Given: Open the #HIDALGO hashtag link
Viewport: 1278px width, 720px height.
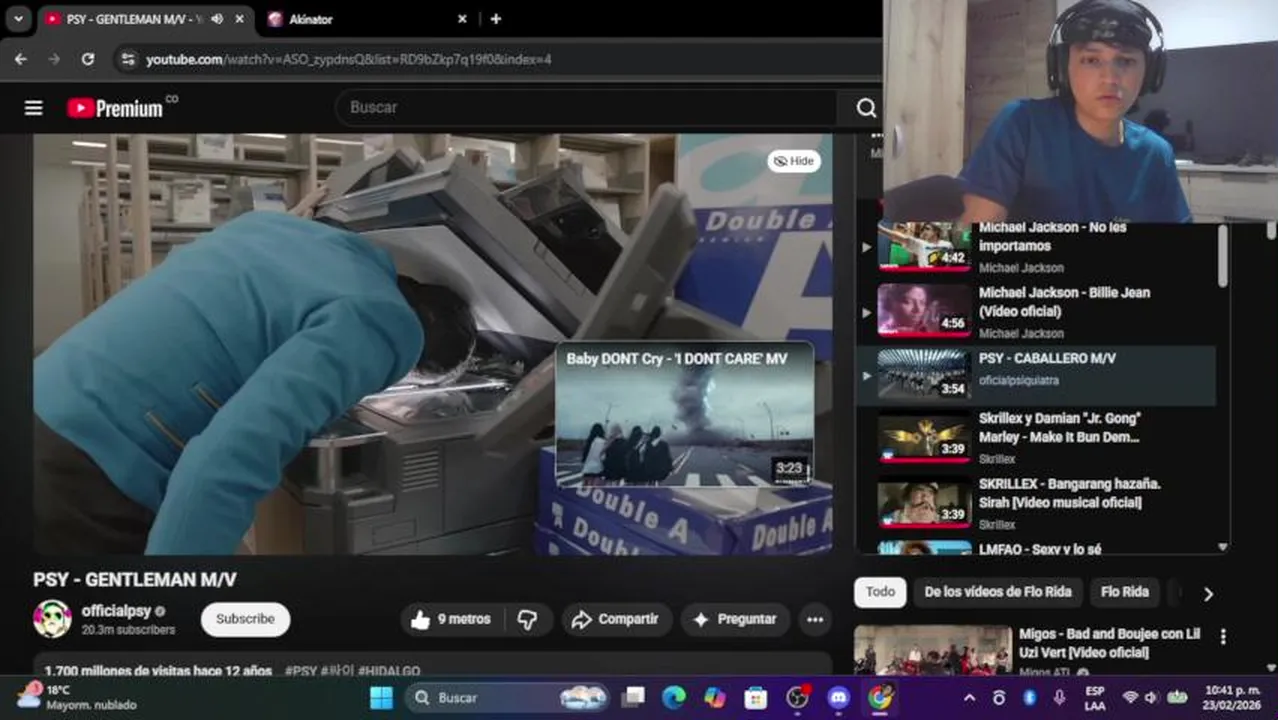Looking at the screenshot, I should click(x=389, y=671).
